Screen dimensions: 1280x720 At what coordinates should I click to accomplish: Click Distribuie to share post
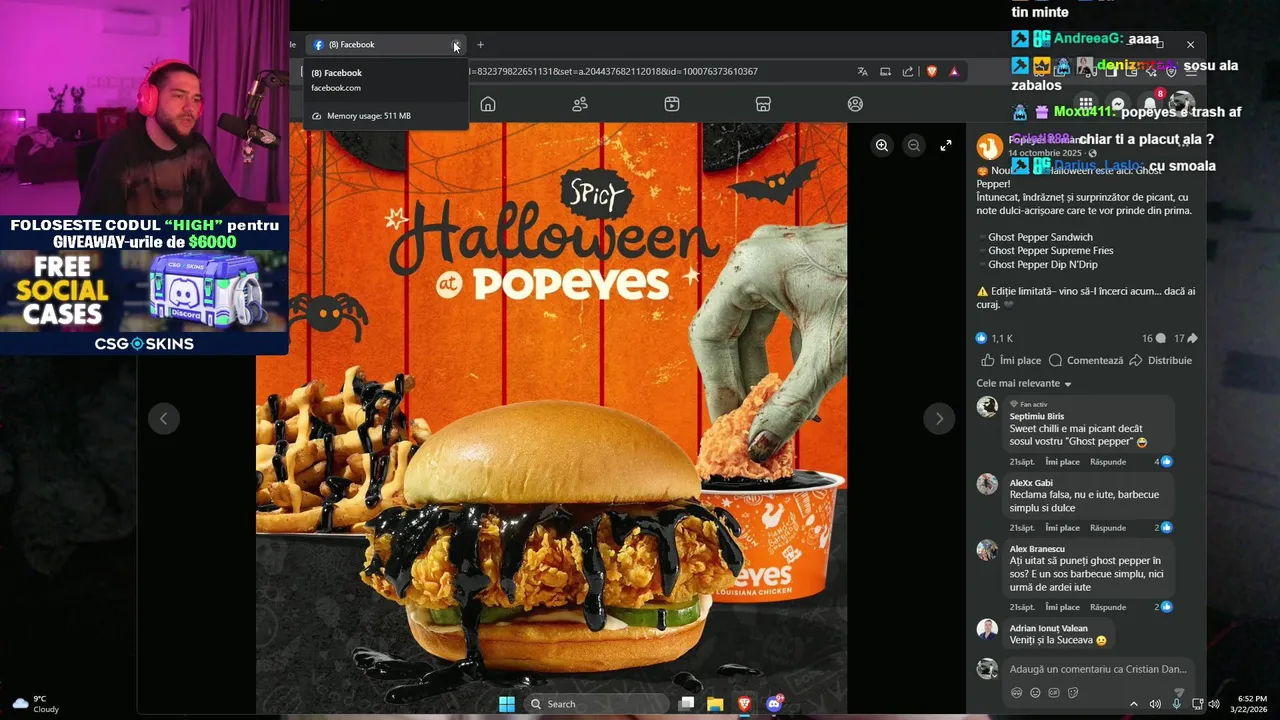1161,360
